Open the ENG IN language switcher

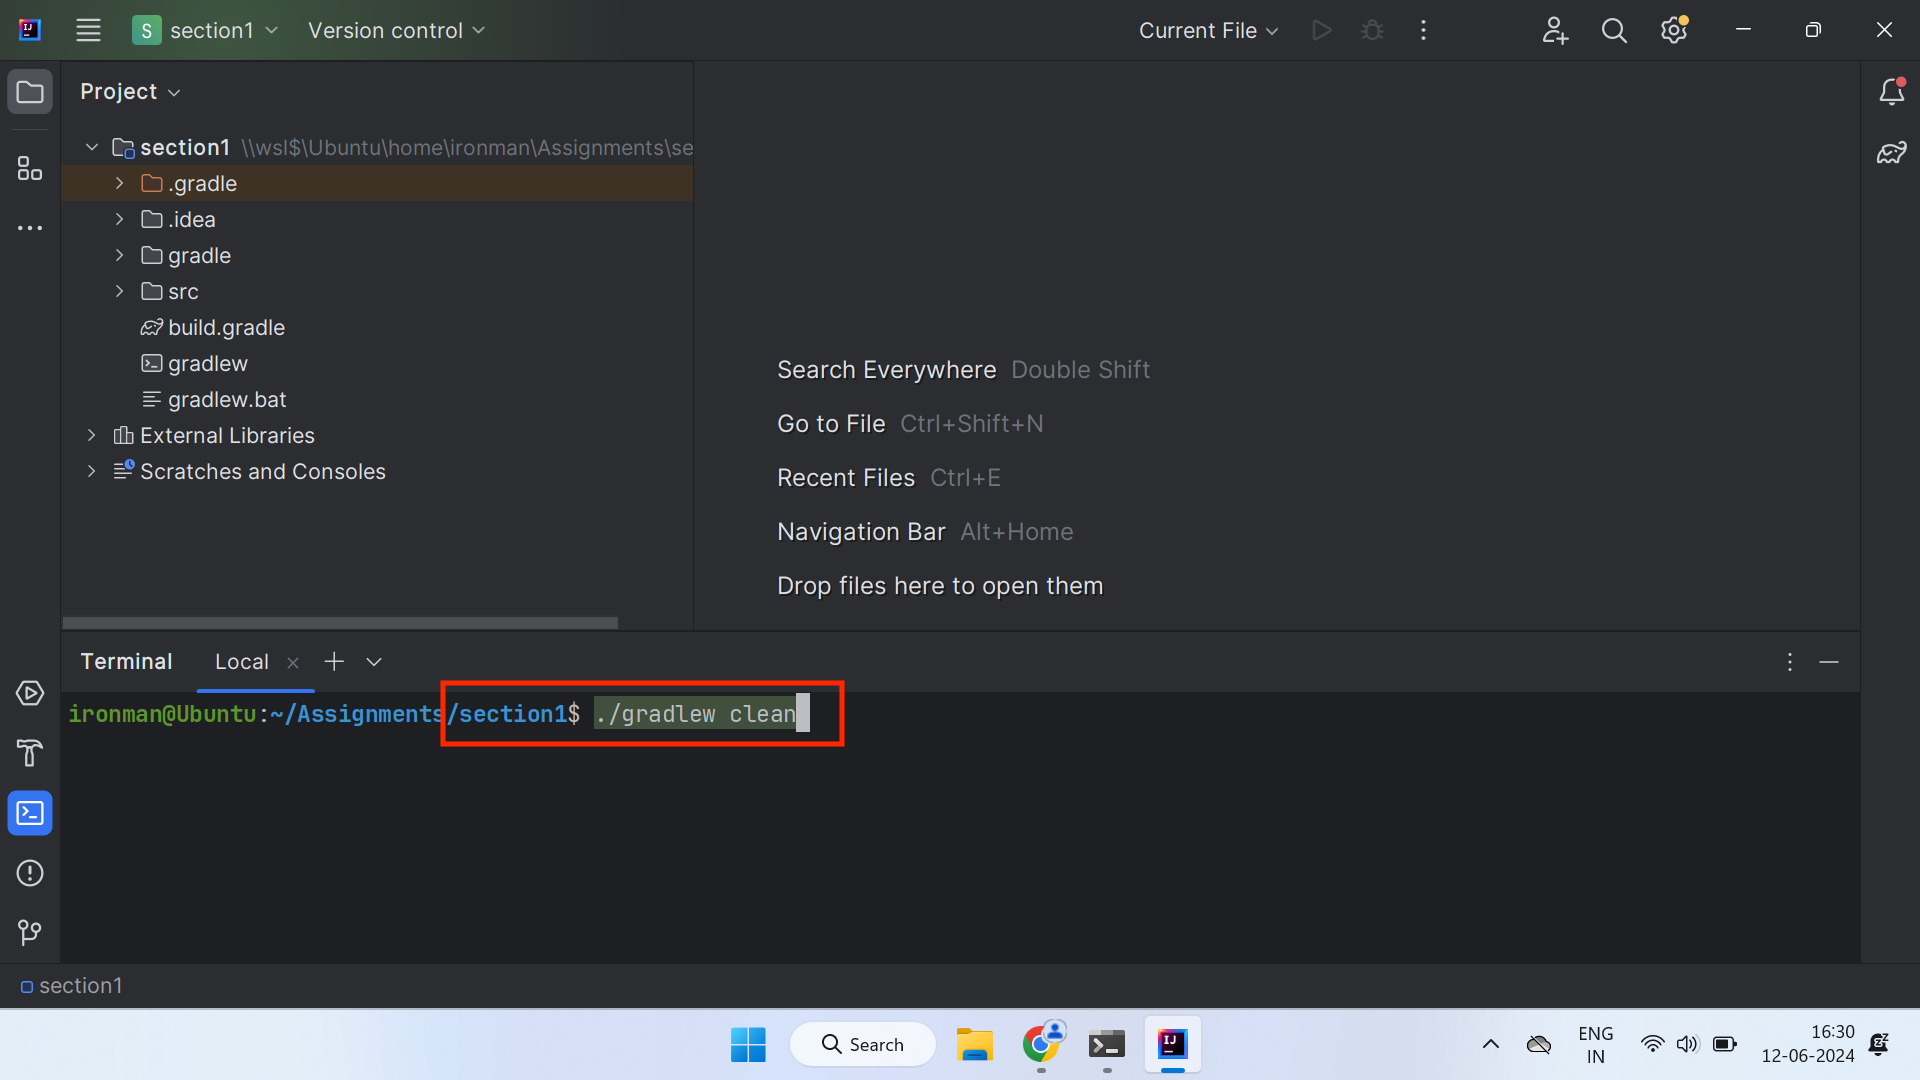(x=1596, y=1044)
